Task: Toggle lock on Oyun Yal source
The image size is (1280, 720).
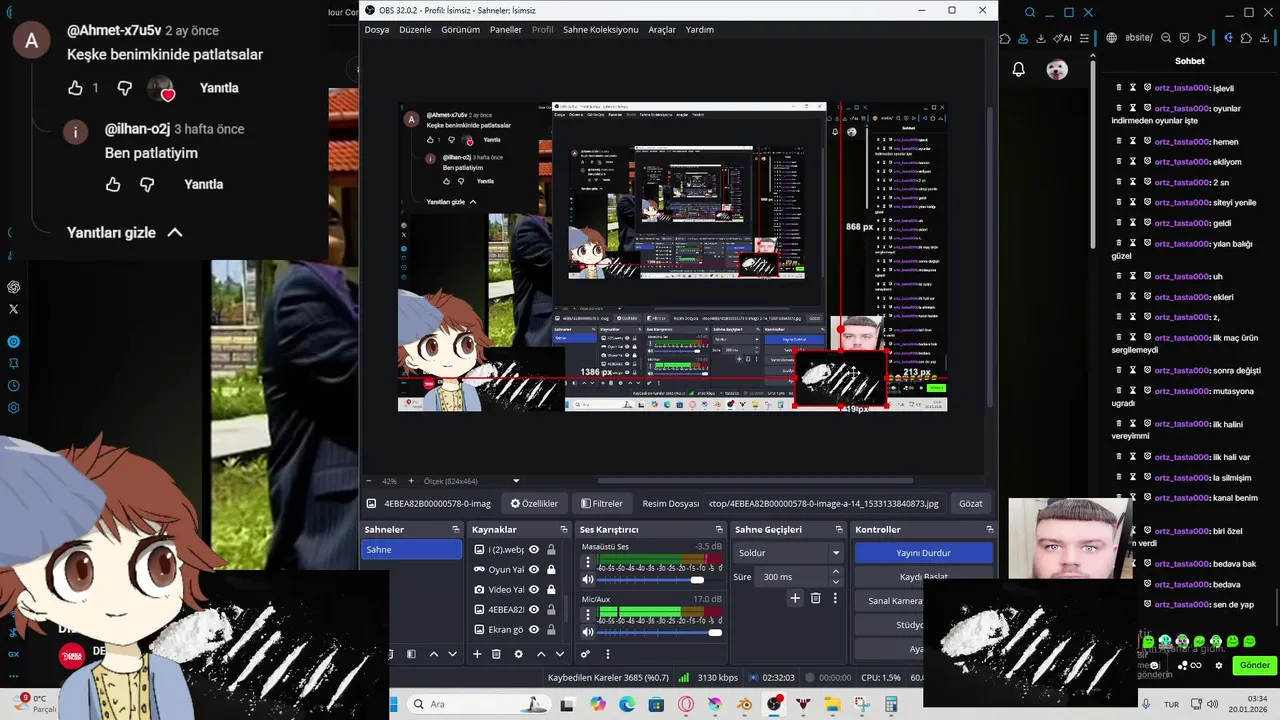Action: point(551,570)
